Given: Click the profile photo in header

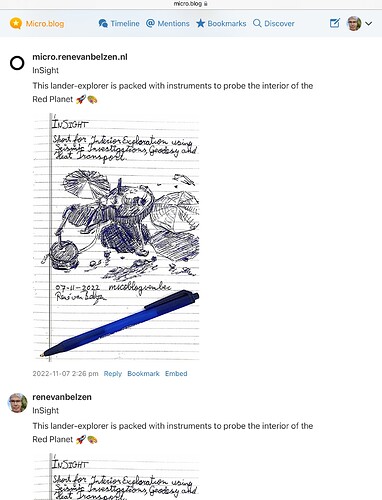Looking at the screenshot, I should [x=354, y=23].
